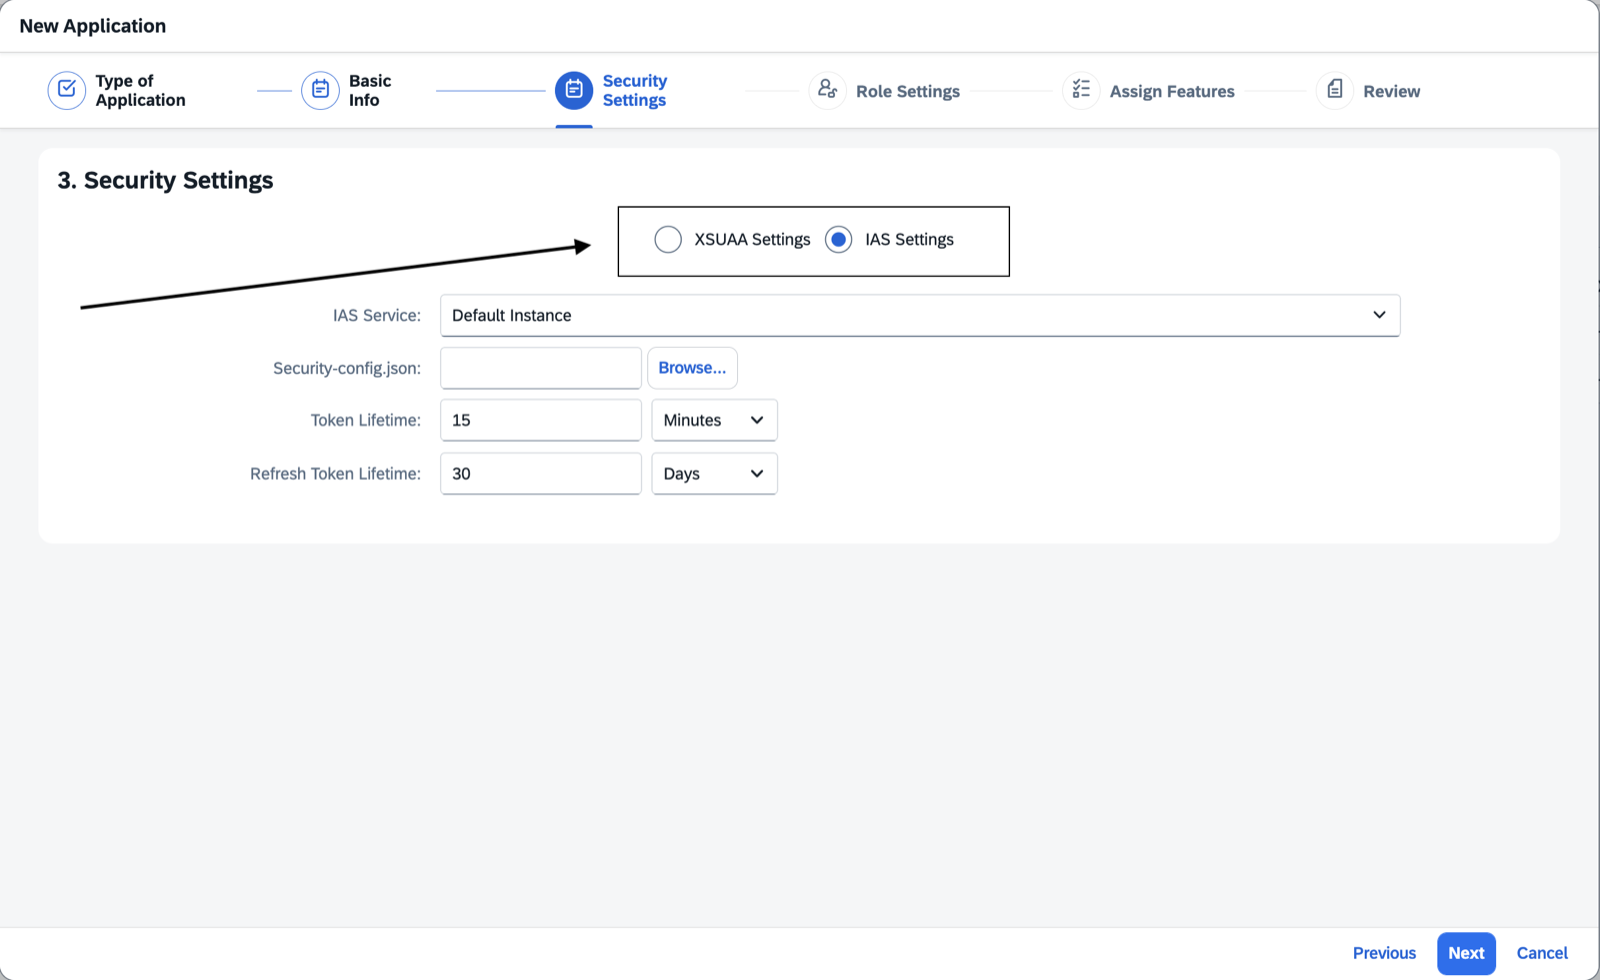Click the Previous button
This screenshot has height=980, width=1600.
pos(1384,953)
